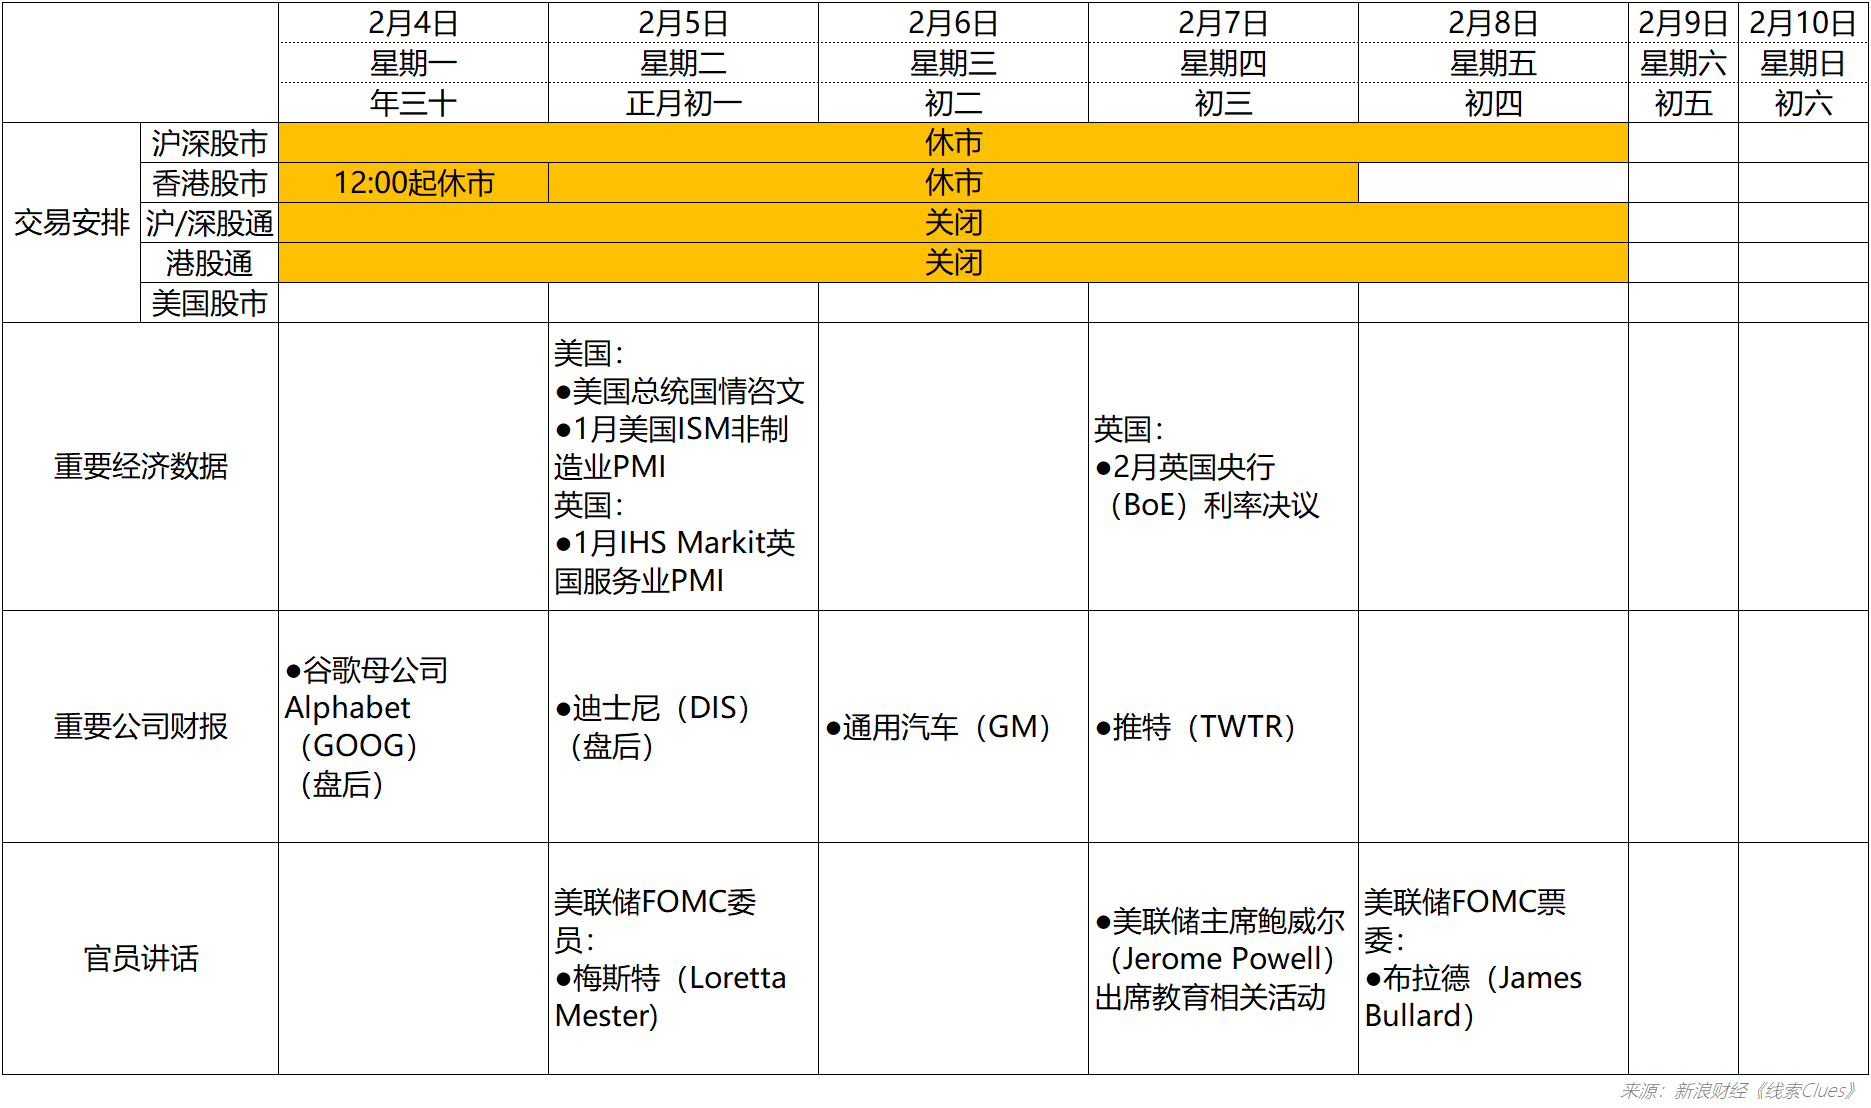Select the 推特（TWTR）earnings cell

click(1195, 728)
